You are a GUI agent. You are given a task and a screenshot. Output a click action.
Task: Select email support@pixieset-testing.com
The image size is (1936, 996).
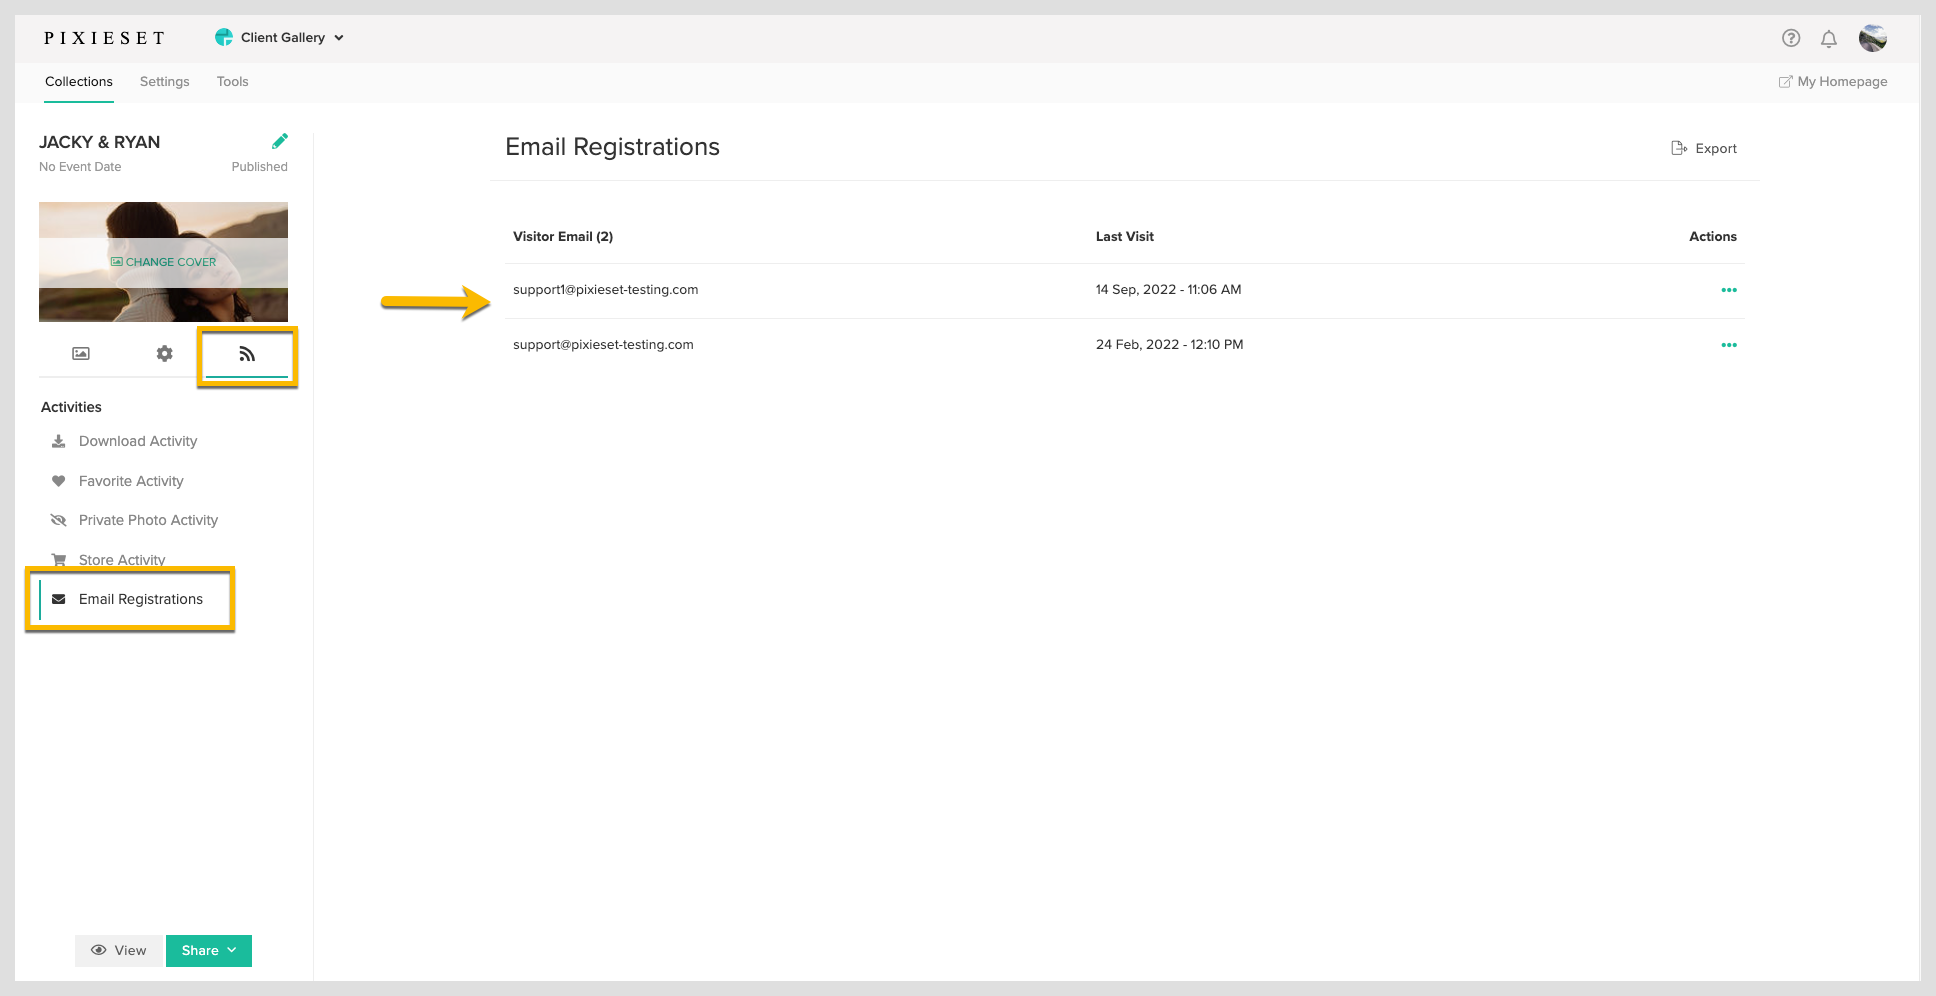603,345
